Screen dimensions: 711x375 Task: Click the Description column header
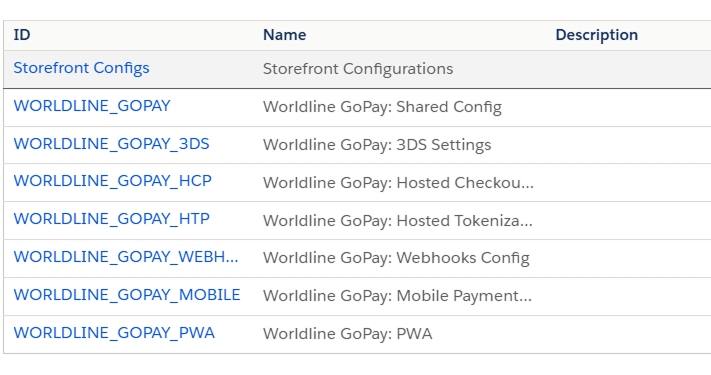coord(597,35)
